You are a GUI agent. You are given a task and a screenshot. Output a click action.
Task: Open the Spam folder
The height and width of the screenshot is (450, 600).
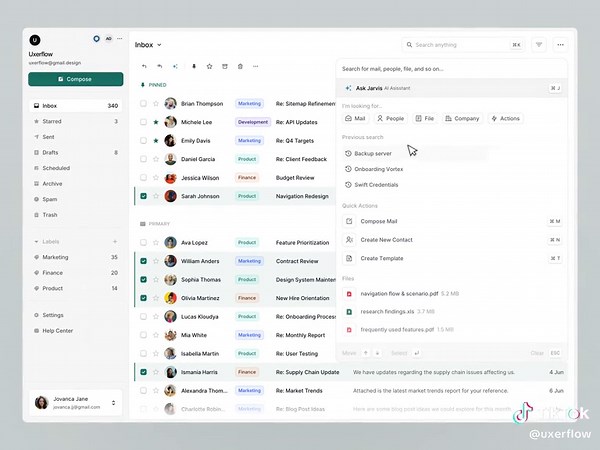point(76,199)
